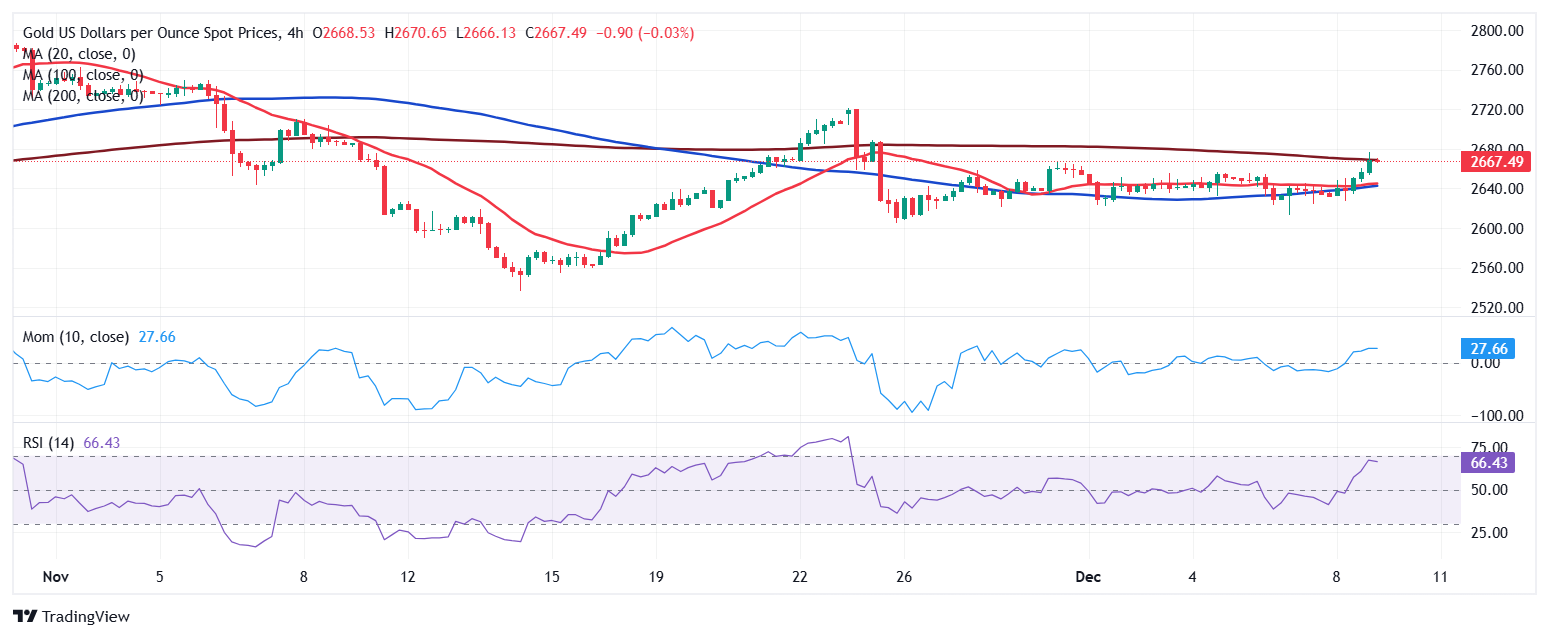Click the purple 66.43 RSI value tag
Image resolution: width=1549 pixels, height=638 pixels.
(x=1488, y=462)
